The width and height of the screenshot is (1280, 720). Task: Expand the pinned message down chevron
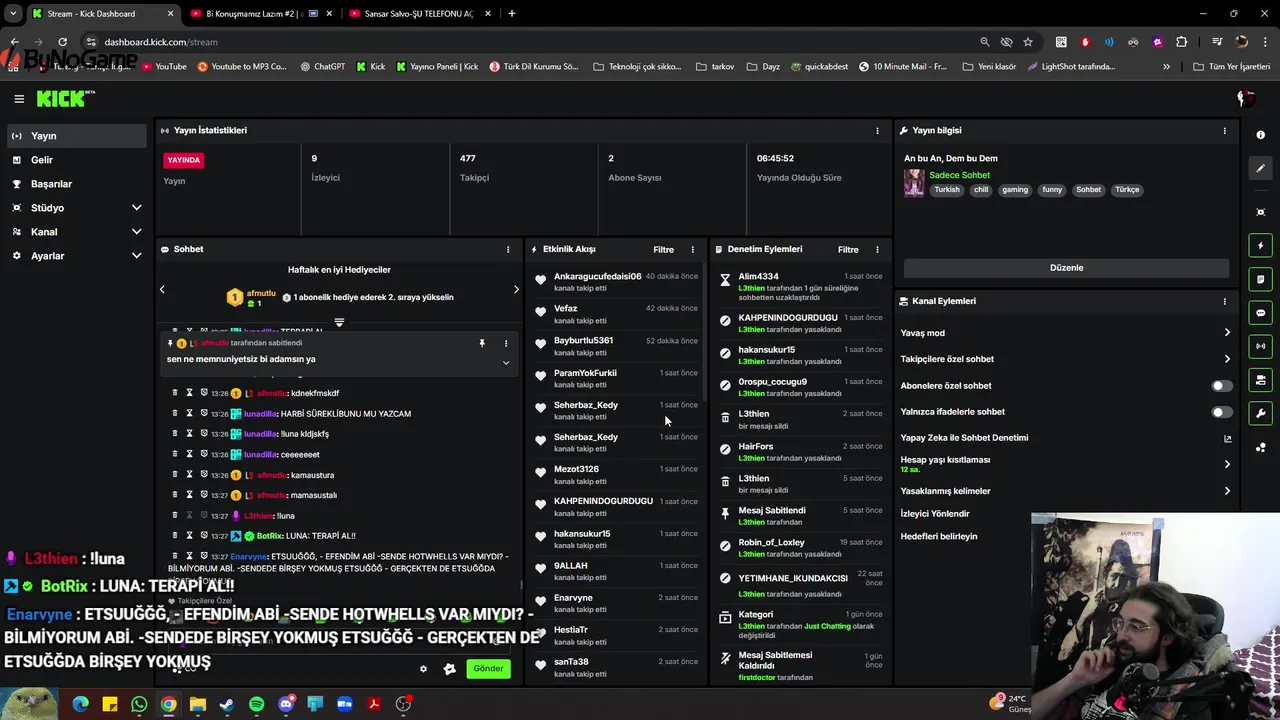pyautogui.click(x=506, y=362)
